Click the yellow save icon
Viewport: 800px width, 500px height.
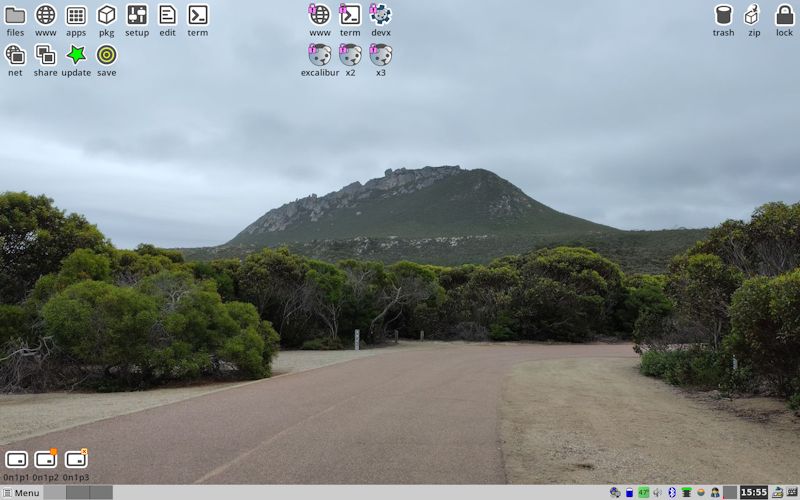pyautogui.click(x=106, y=60)
